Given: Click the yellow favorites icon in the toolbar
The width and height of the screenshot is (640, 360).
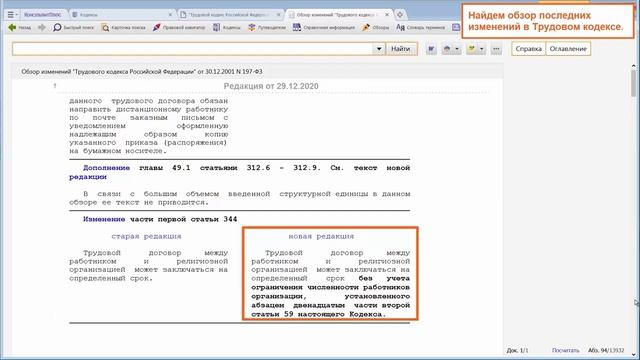Looking at the screenshot, I should pyautogui.click(x=471, y=49).
